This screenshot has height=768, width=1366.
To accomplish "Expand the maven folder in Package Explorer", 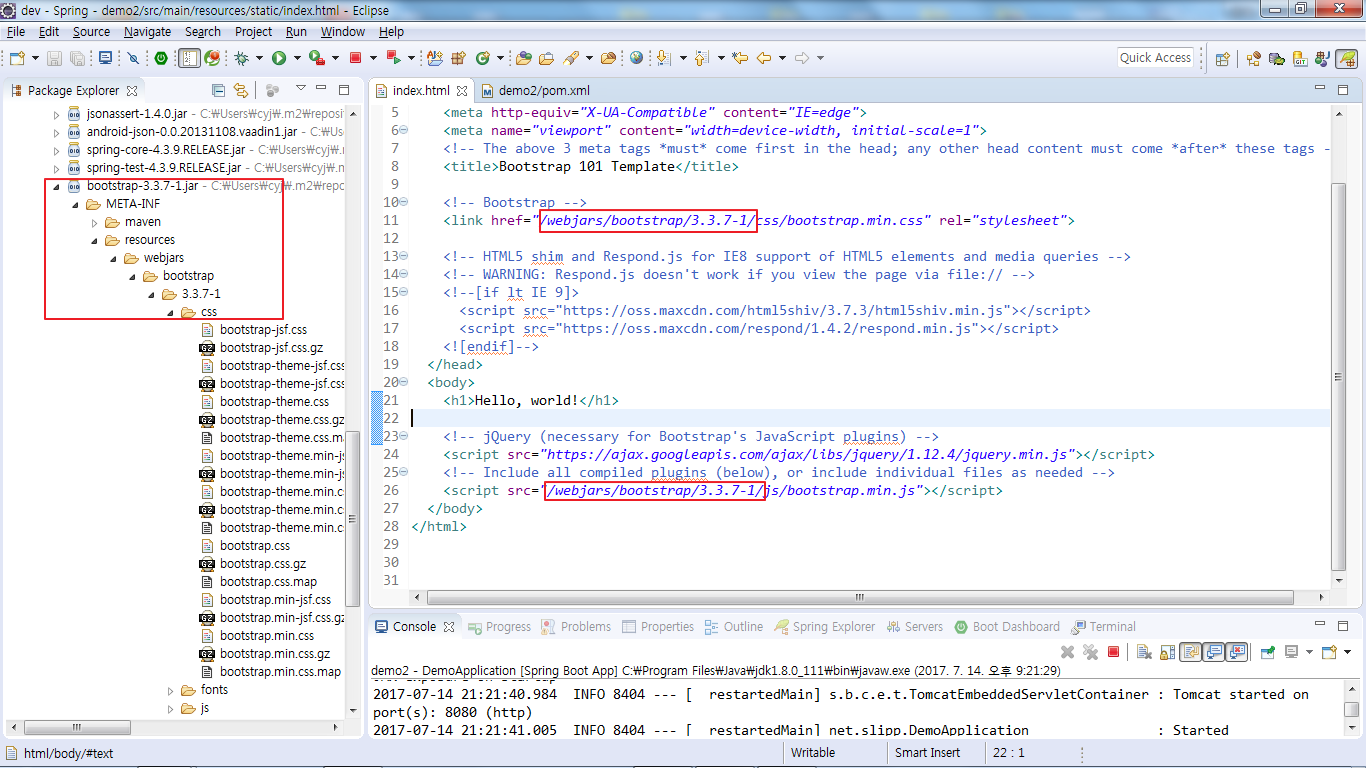I will tap(95, 222).
